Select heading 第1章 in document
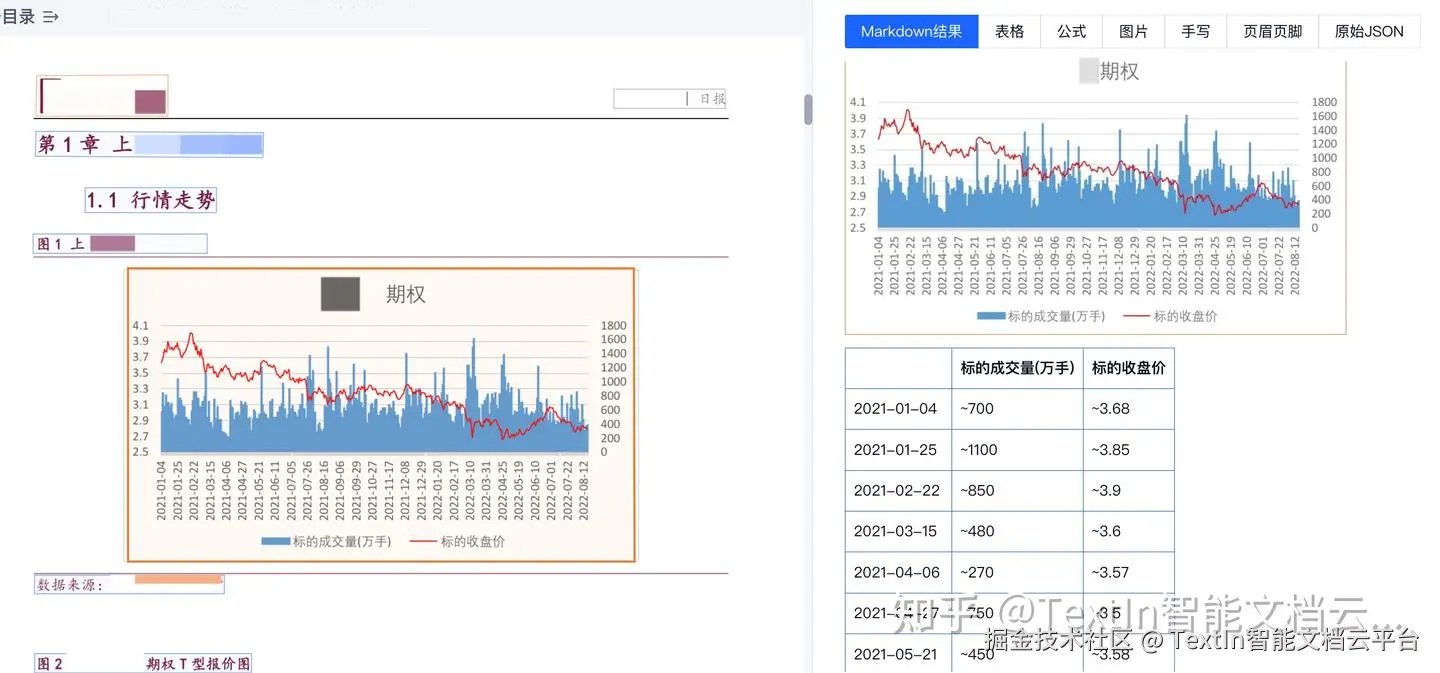The width and height of the screenshot is (1440, 673). click(x=149, y=145)
